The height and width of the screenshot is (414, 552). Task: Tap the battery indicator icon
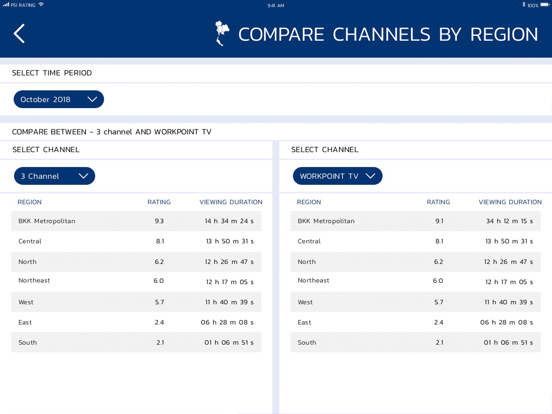[545, 5]
